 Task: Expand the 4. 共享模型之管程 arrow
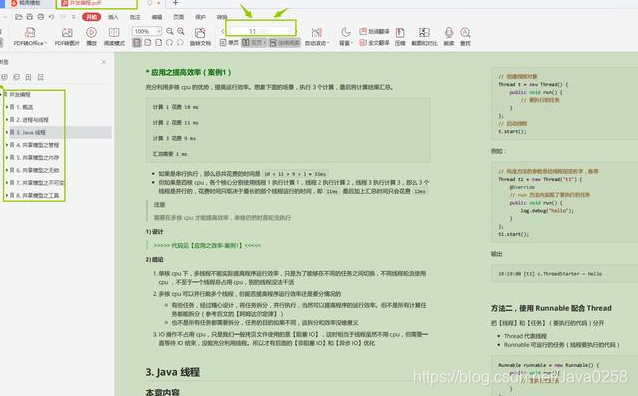[7, 145]
